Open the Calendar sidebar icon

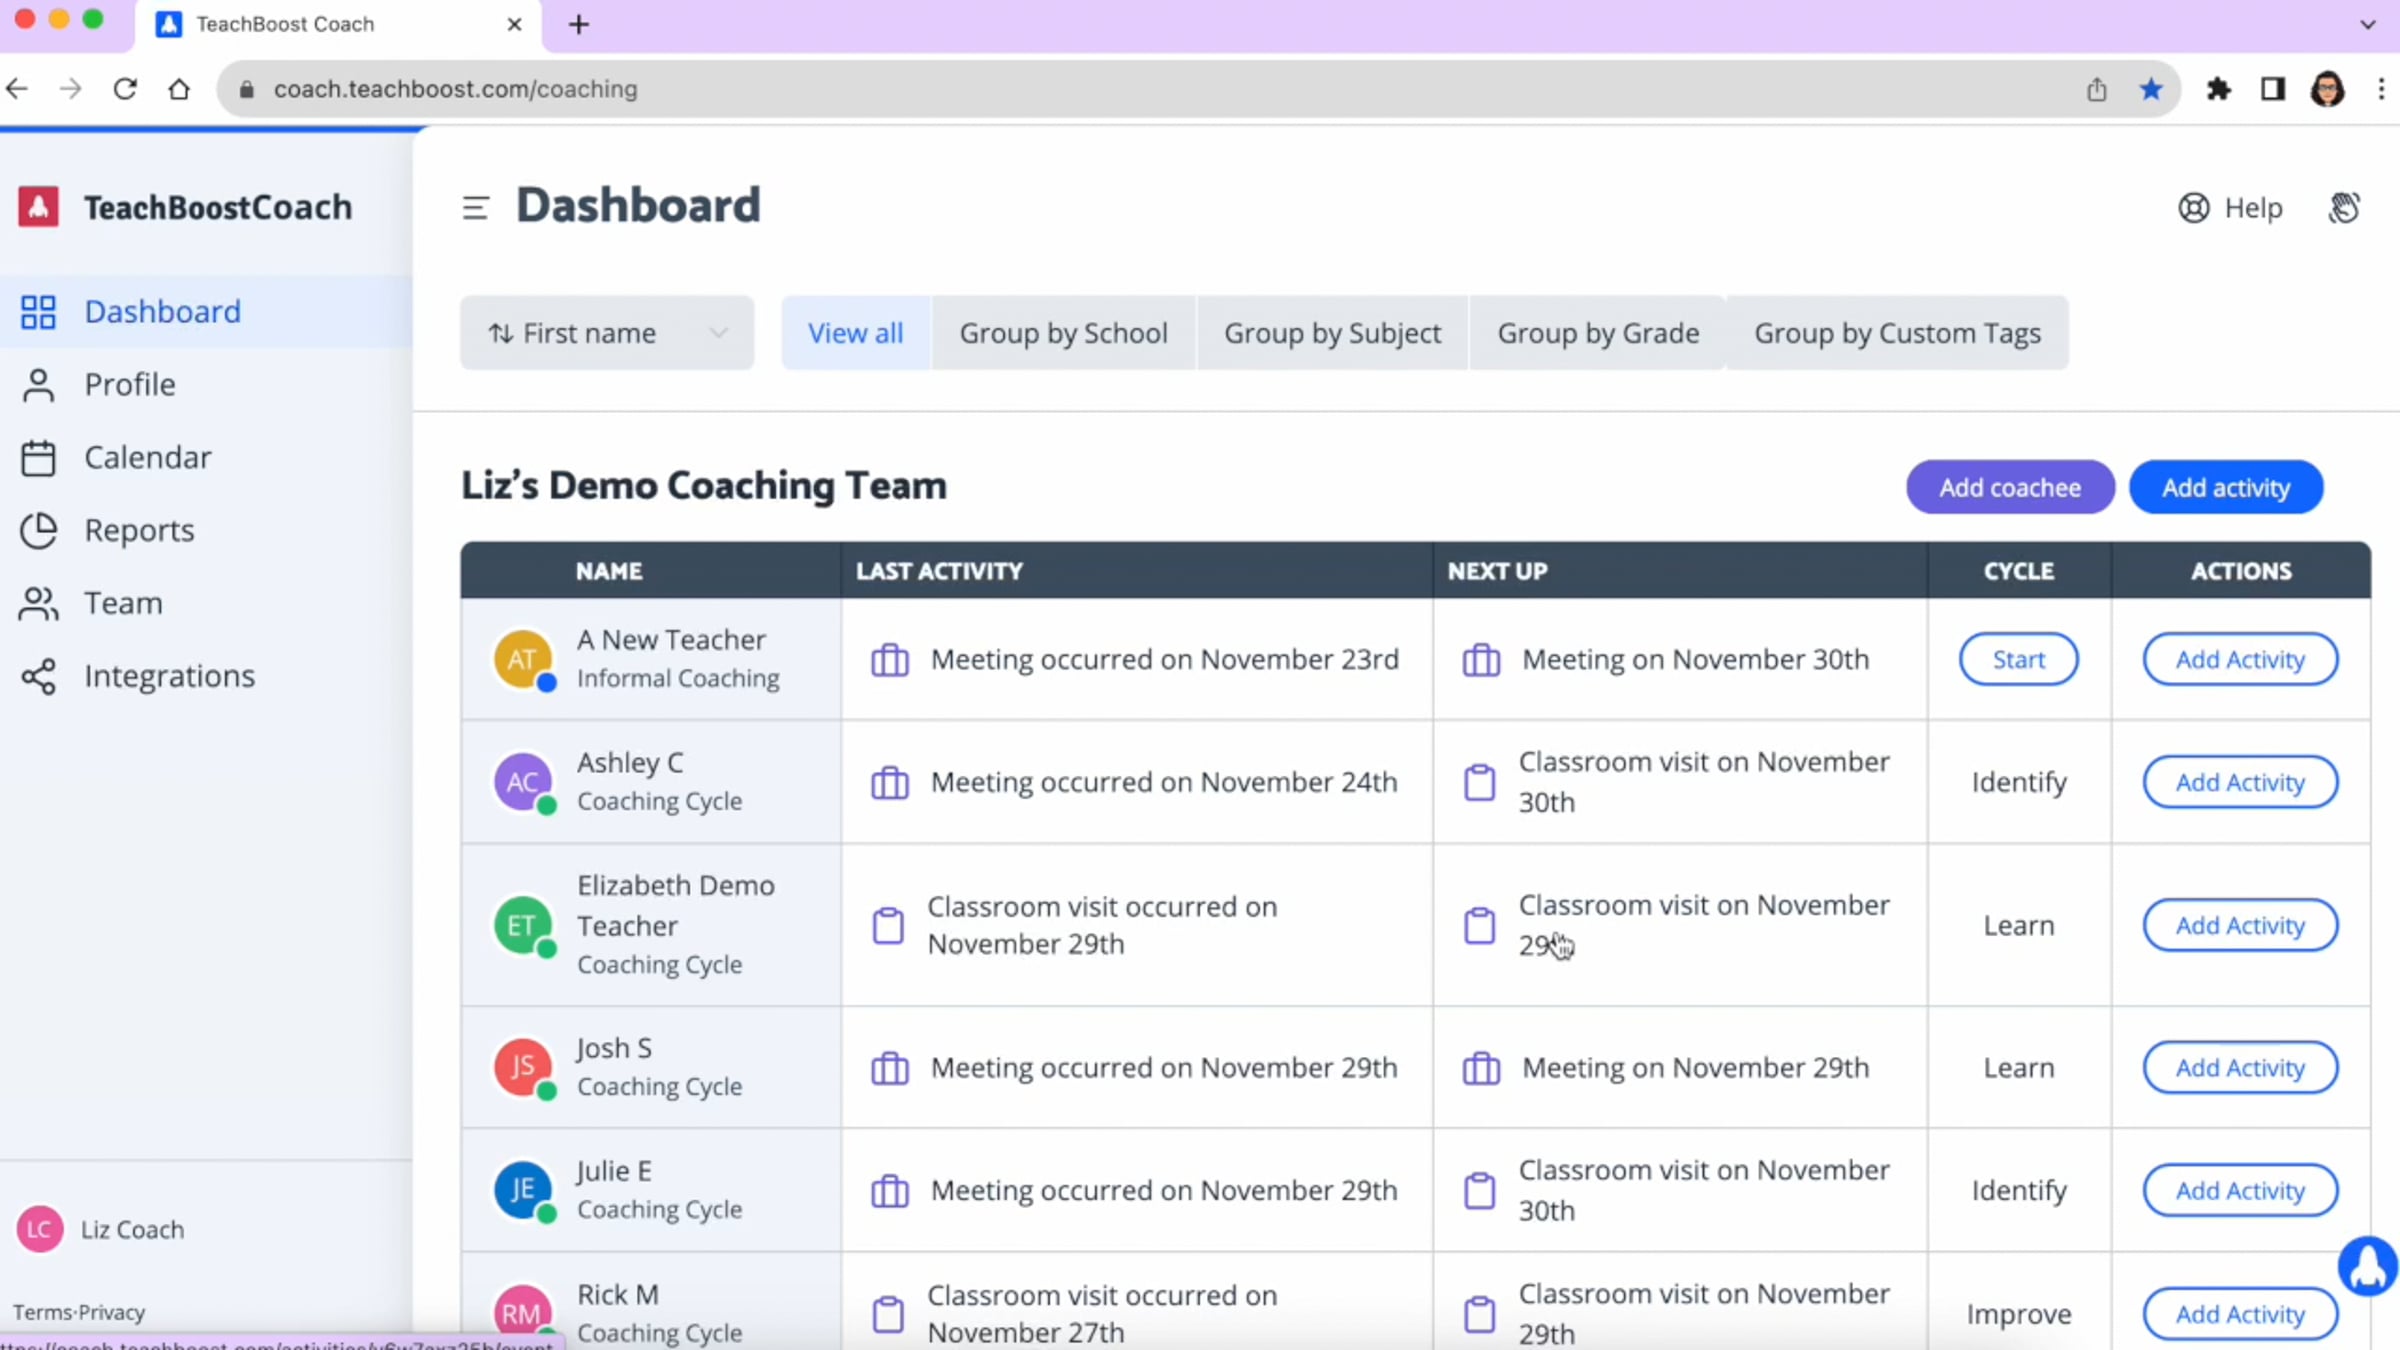tap(38, 458)
